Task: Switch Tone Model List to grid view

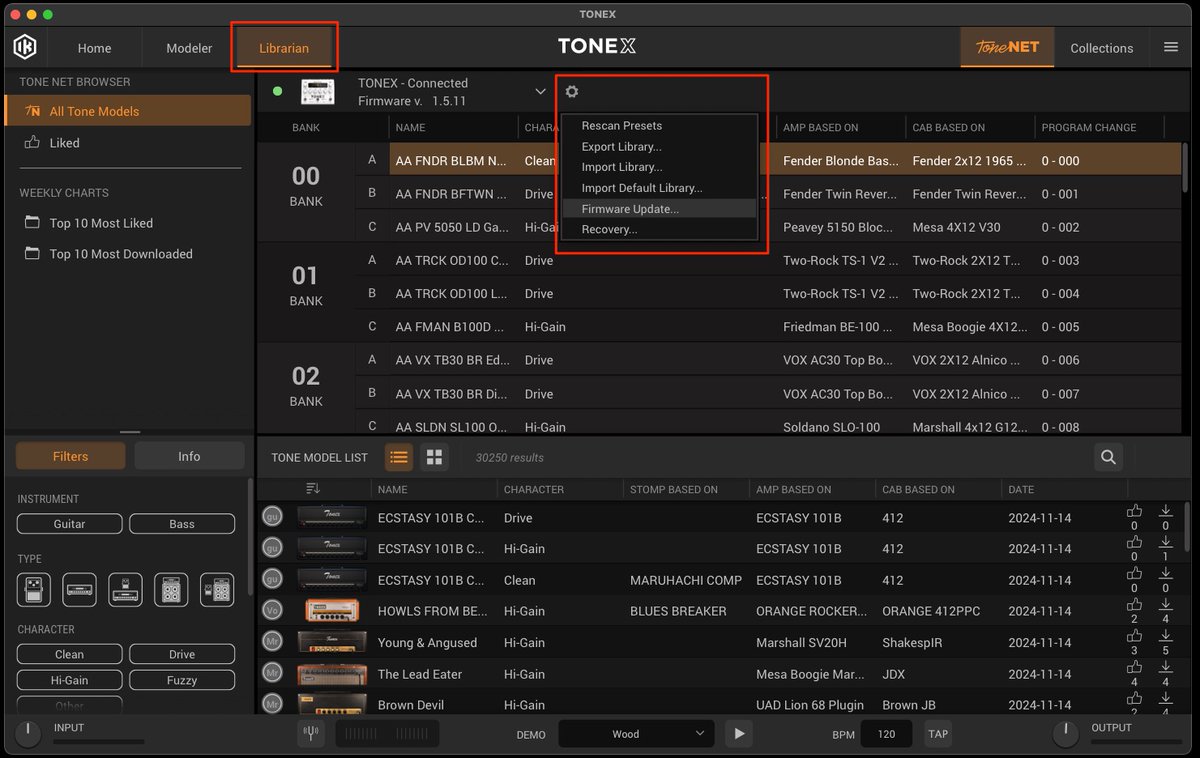Action: pyautogui.click(x=434, y=457)
